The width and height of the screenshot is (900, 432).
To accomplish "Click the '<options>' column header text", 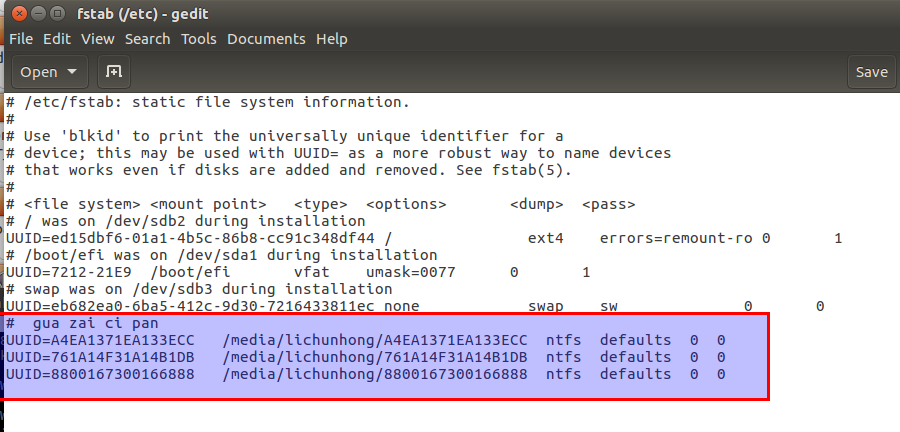I will pyautogui.click(x=406, y=204).
